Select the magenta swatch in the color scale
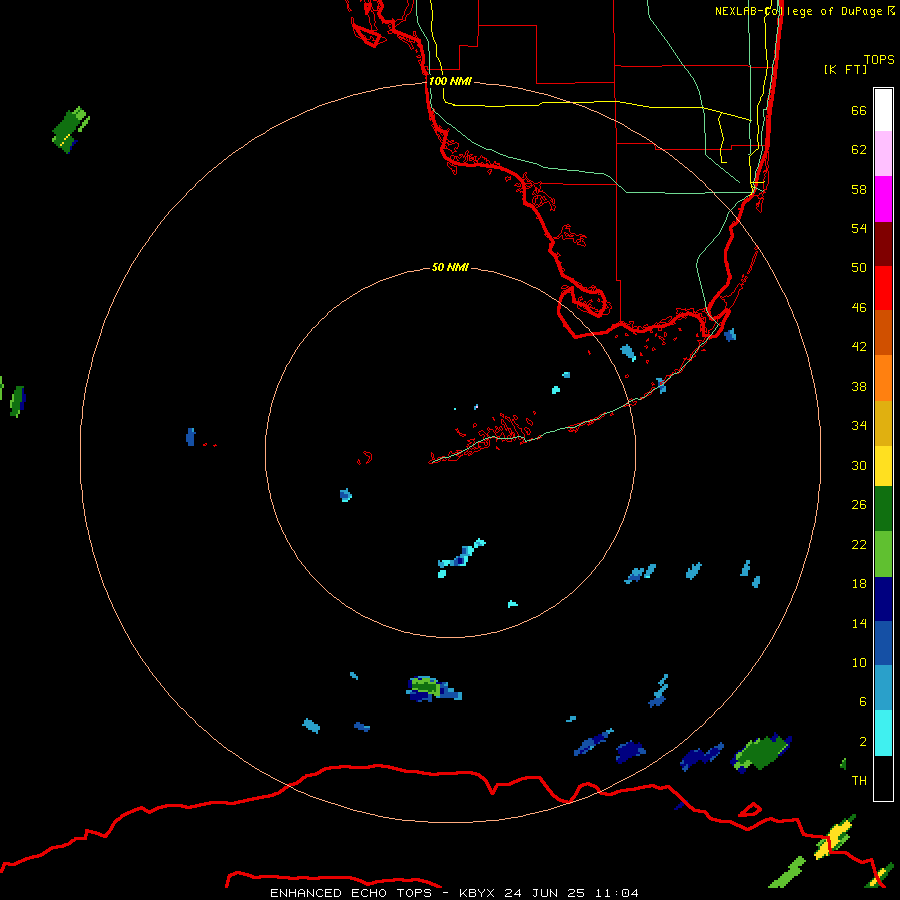 click(883, 199)
